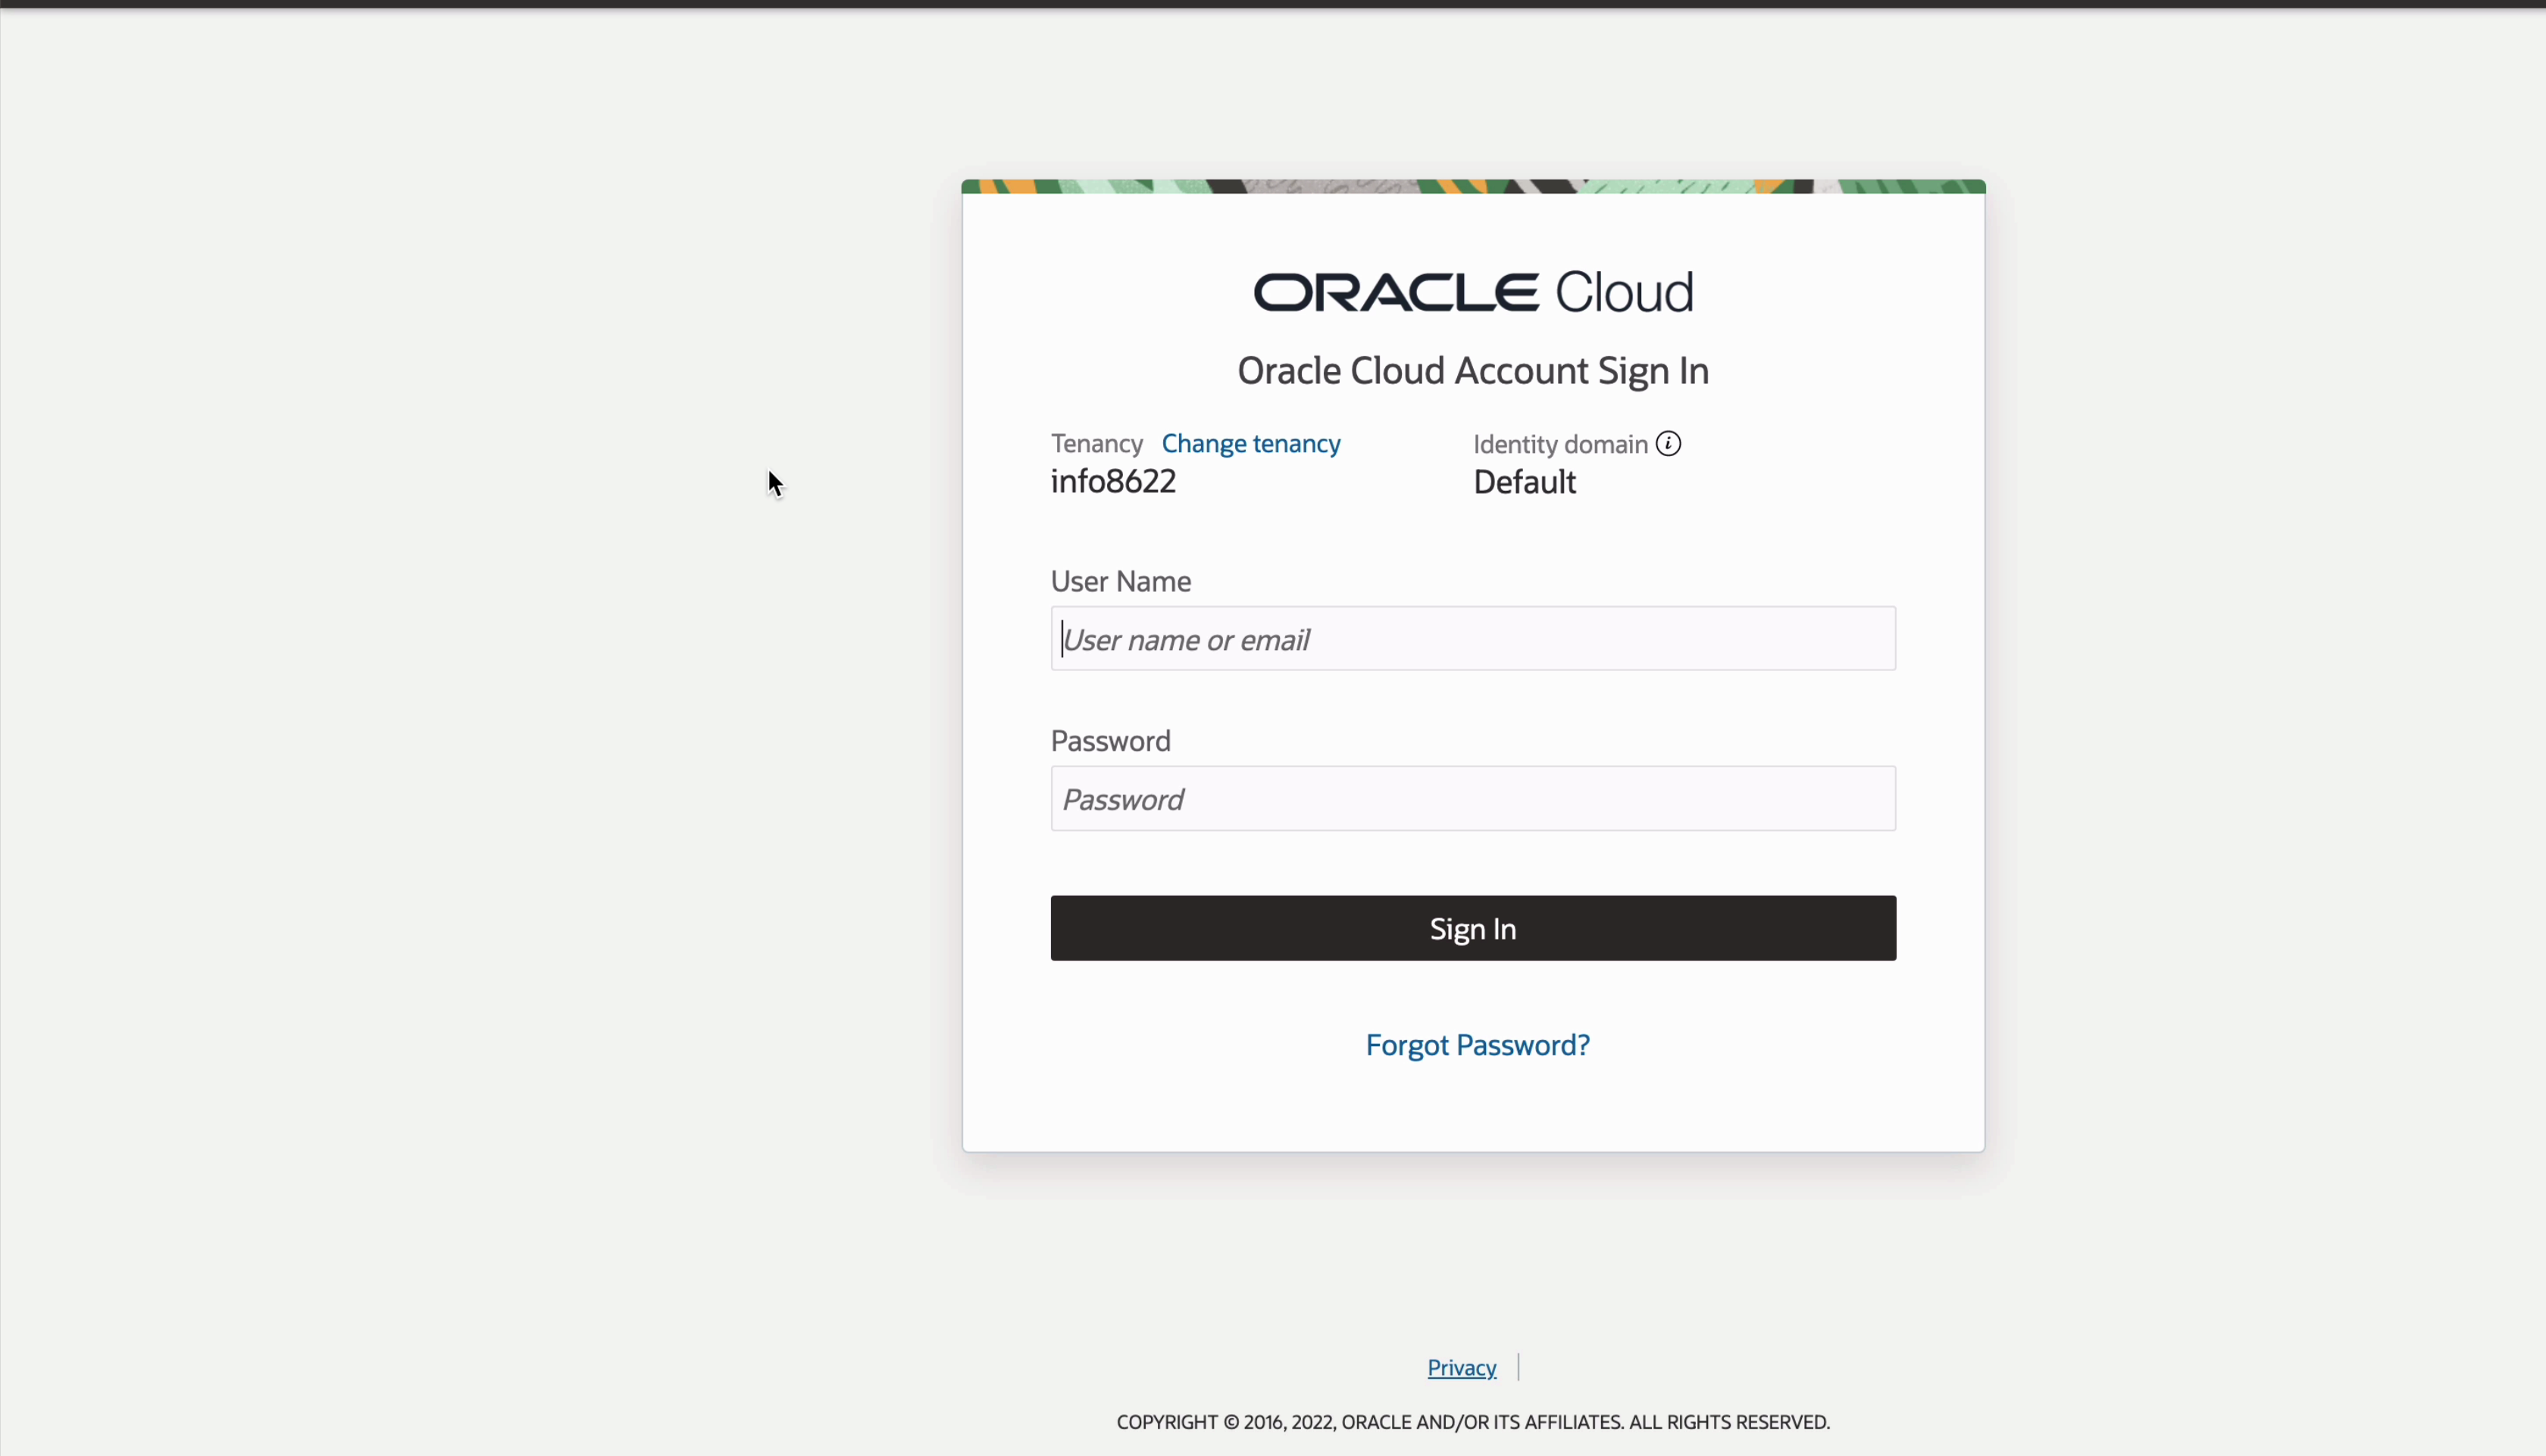
Task: Click the tenancy name info8622
Action: 1113,482
